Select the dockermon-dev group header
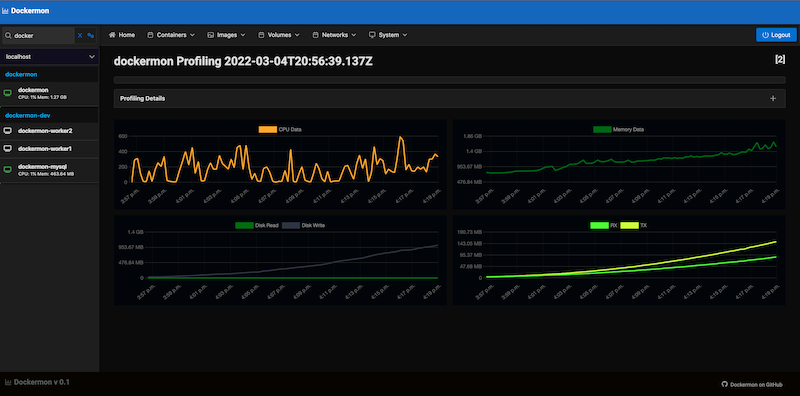The width and height of the screenshot is (800, 396). [28, 116]
